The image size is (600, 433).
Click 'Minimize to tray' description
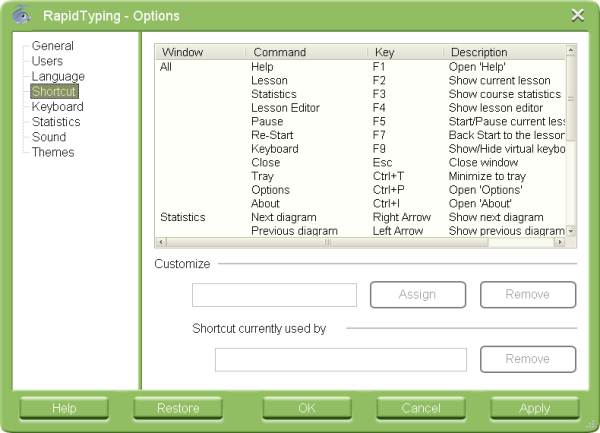pos(487,176)
